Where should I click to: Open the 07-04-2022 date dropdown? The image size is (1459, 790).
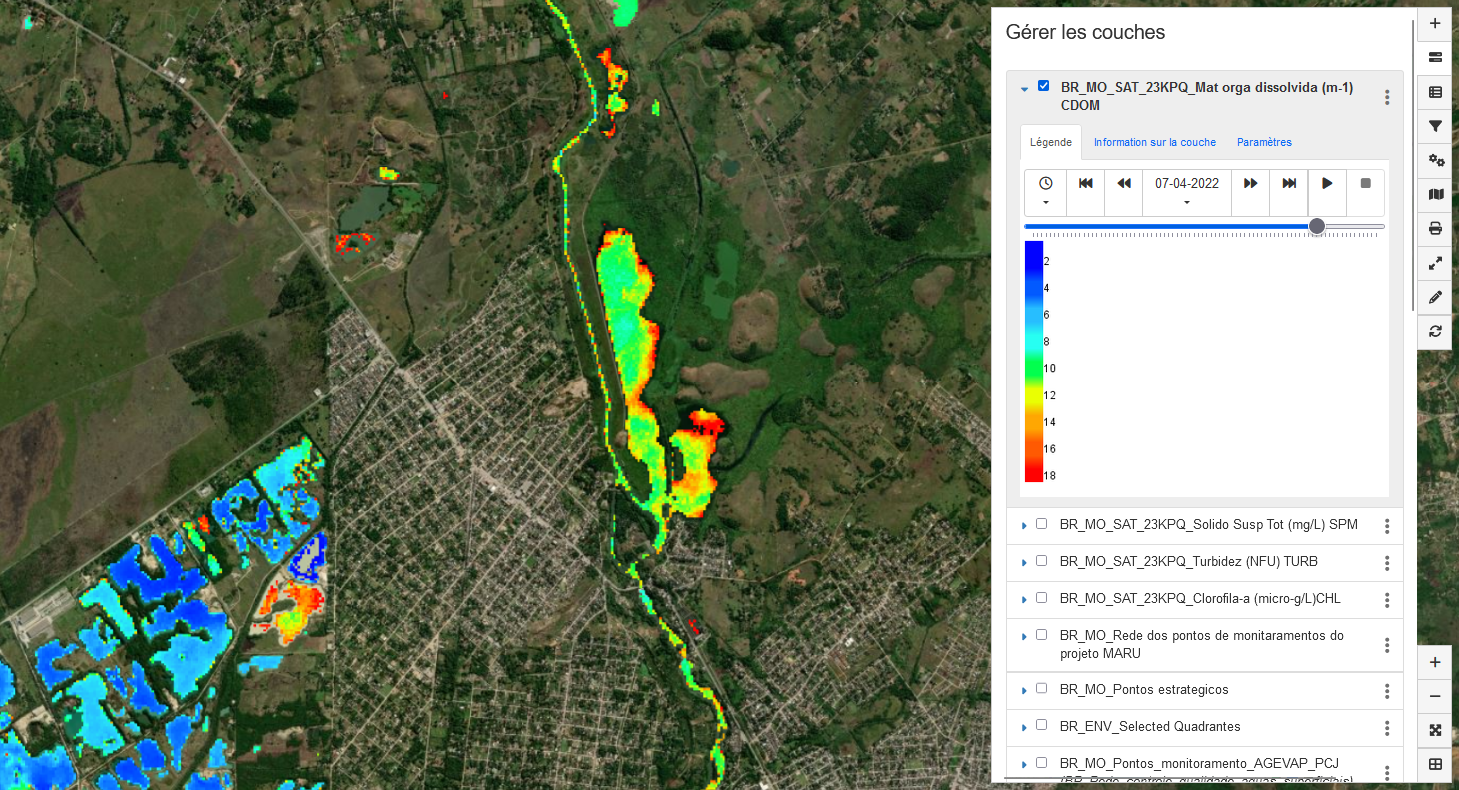point(1186,193)
